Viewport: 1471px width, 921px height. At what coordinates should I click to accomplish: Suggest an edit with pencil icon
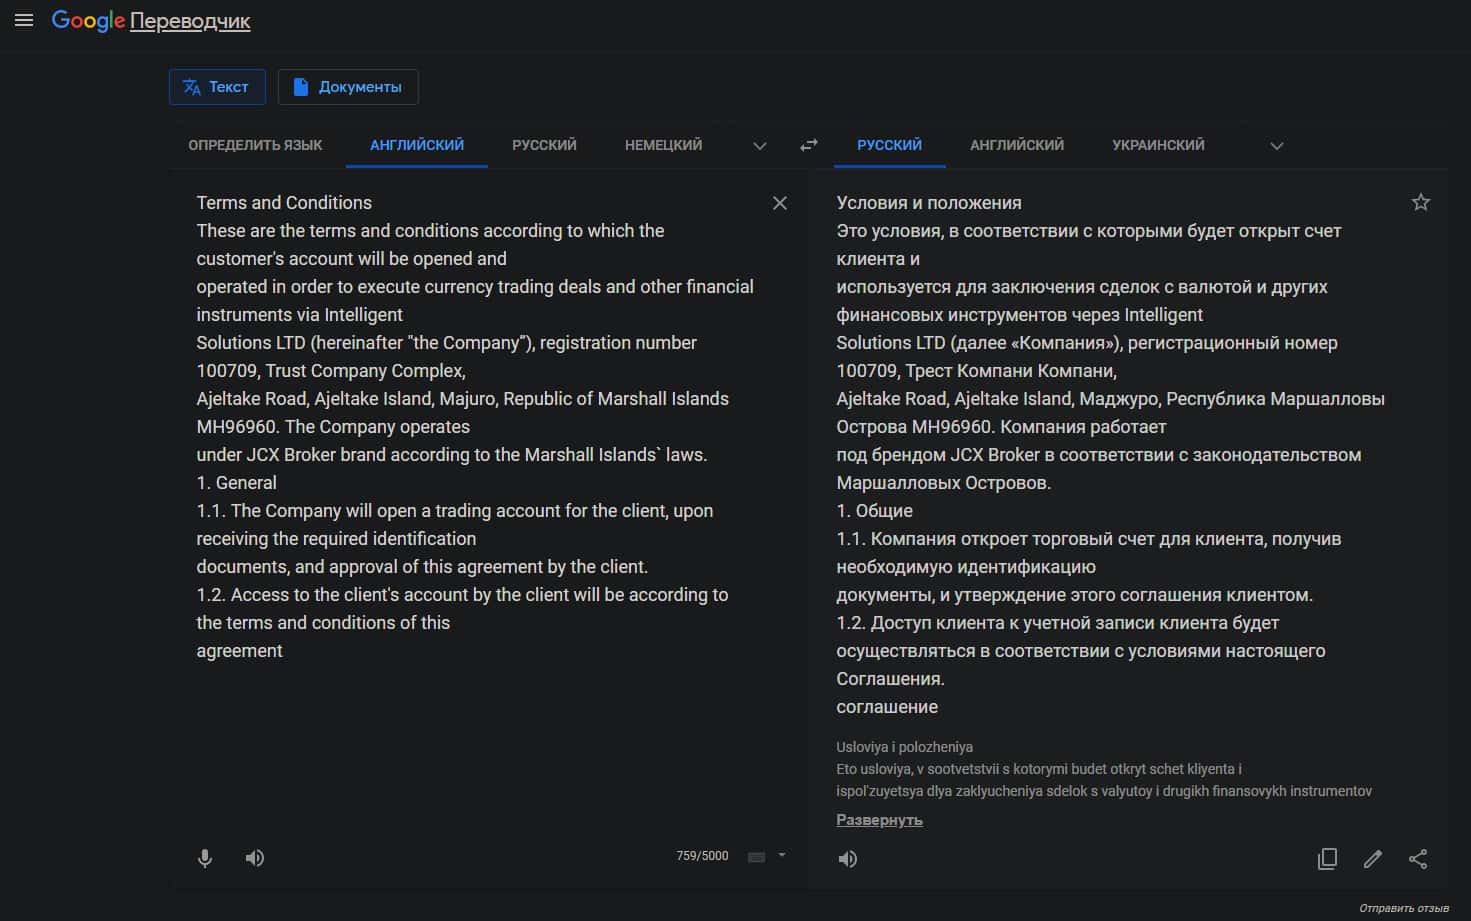(x=1373, y=859)
